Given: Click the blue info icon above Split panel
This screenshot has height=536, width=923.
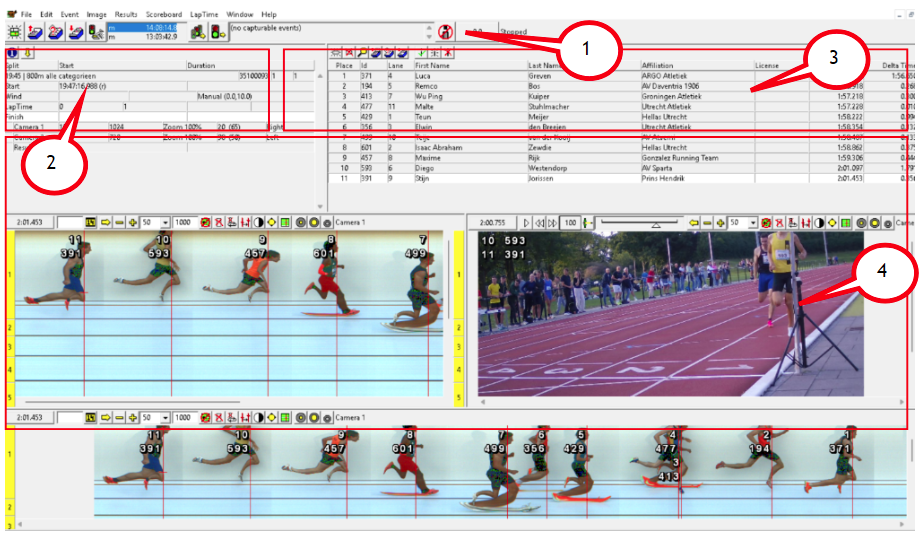Looking at the screenshot, I should click(12, 52).
